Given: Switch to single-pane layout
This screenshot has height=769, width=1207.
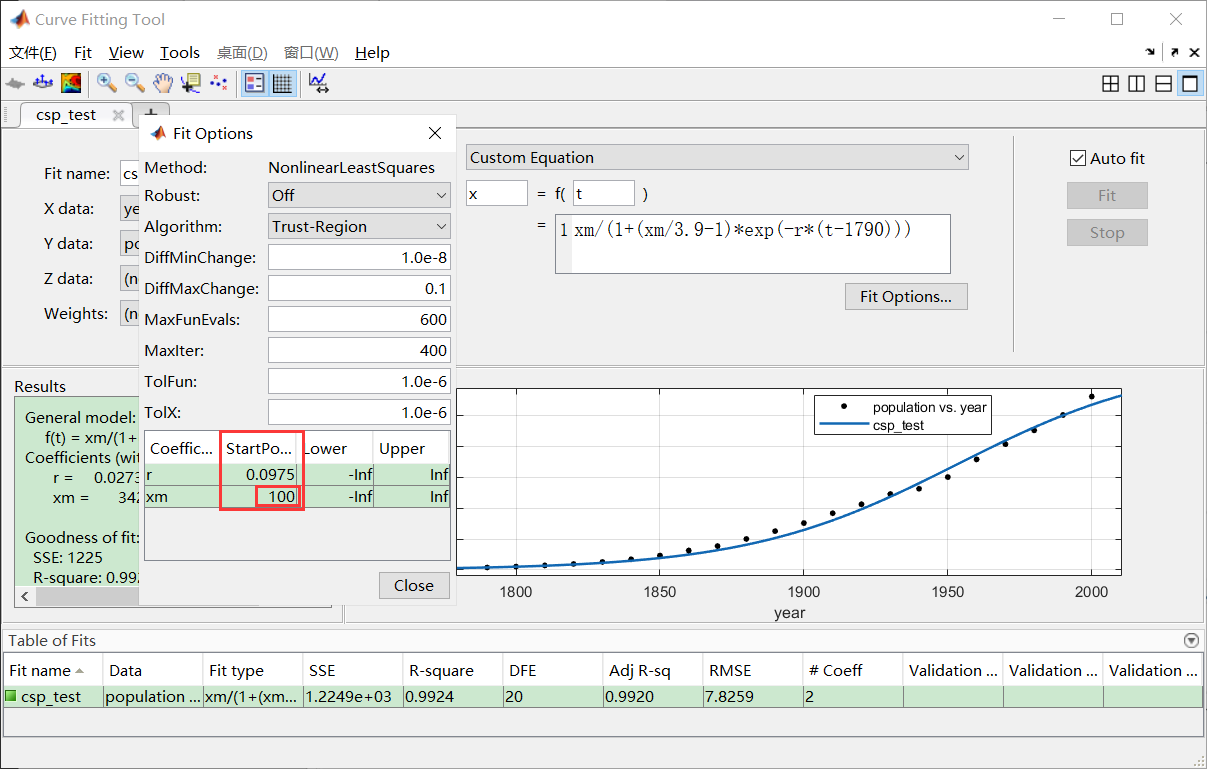Looking at the screenshot, I should coord(1189,84).
